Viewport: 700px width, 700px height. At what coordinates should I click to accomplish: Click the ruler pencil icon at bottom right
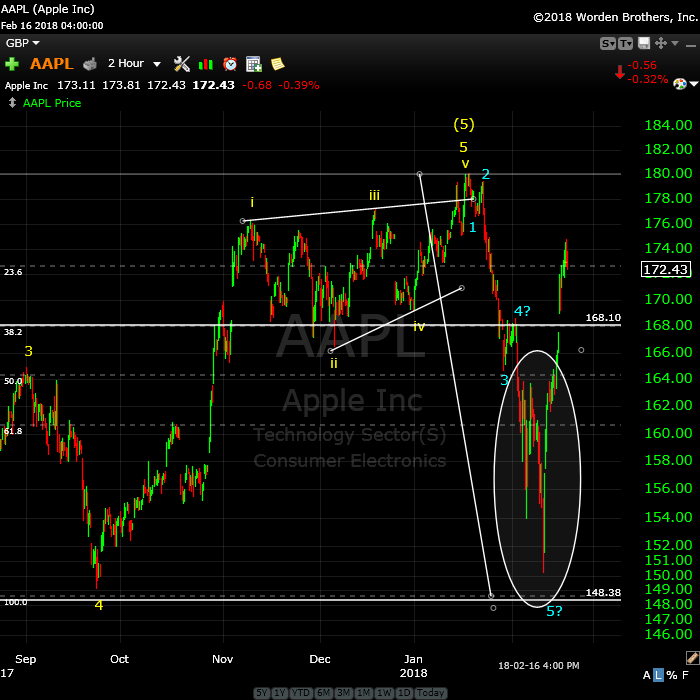click(692, 658)
